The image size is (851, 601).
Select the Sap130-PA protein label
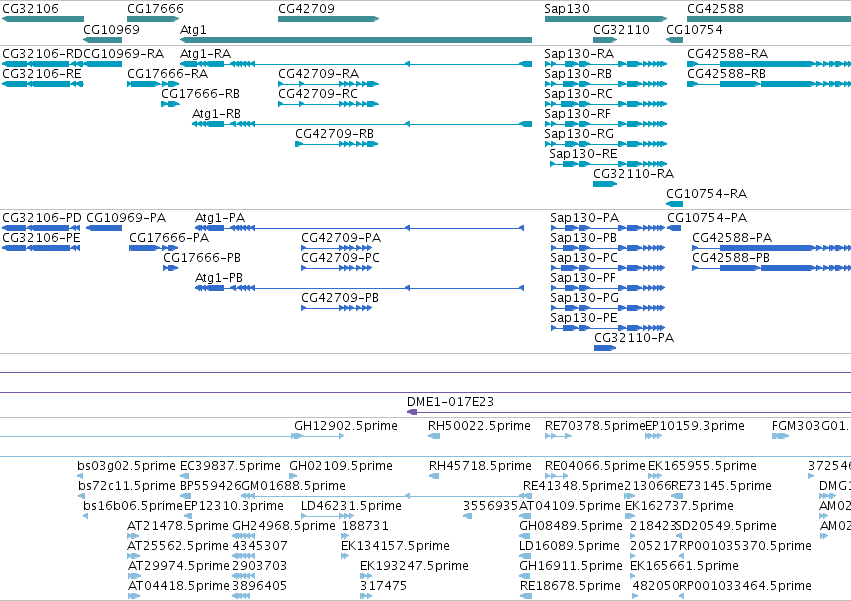tap(585, 218)
